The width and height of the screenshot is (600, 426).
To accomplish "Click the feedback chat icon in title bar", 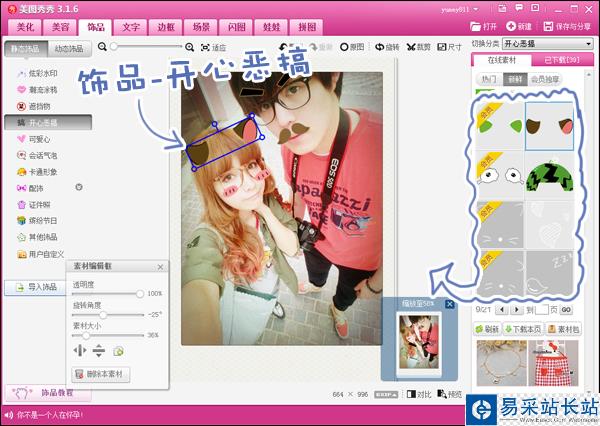I will tap(519, 8).
